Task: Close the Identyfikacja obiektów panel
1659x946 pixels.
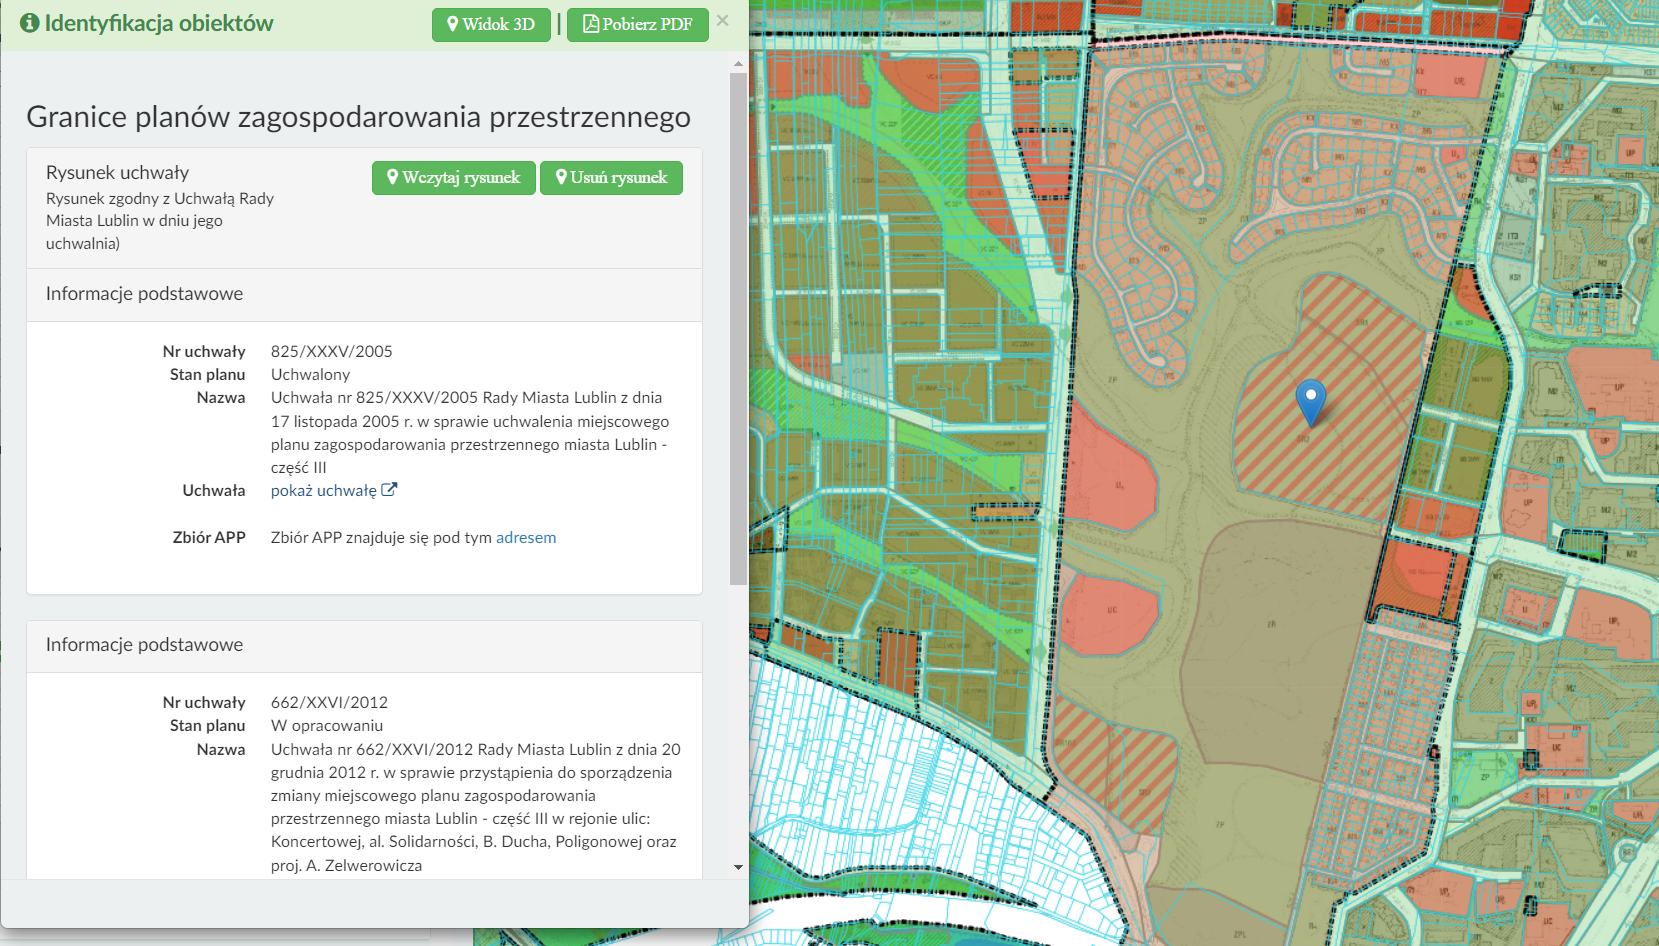Action: pos(723,21)
